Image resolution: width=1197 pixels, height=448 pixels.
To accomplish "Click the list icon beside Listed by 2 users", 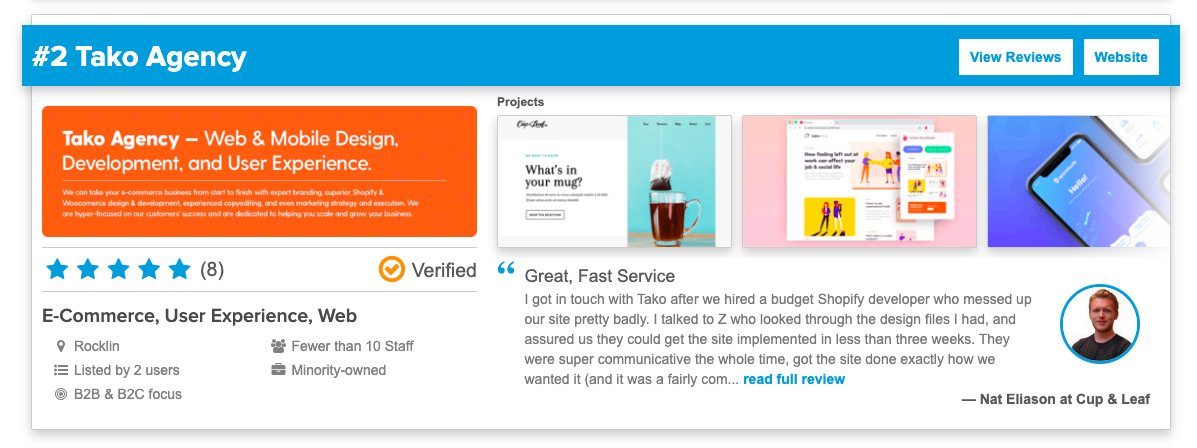I will [x=61, y=370].
